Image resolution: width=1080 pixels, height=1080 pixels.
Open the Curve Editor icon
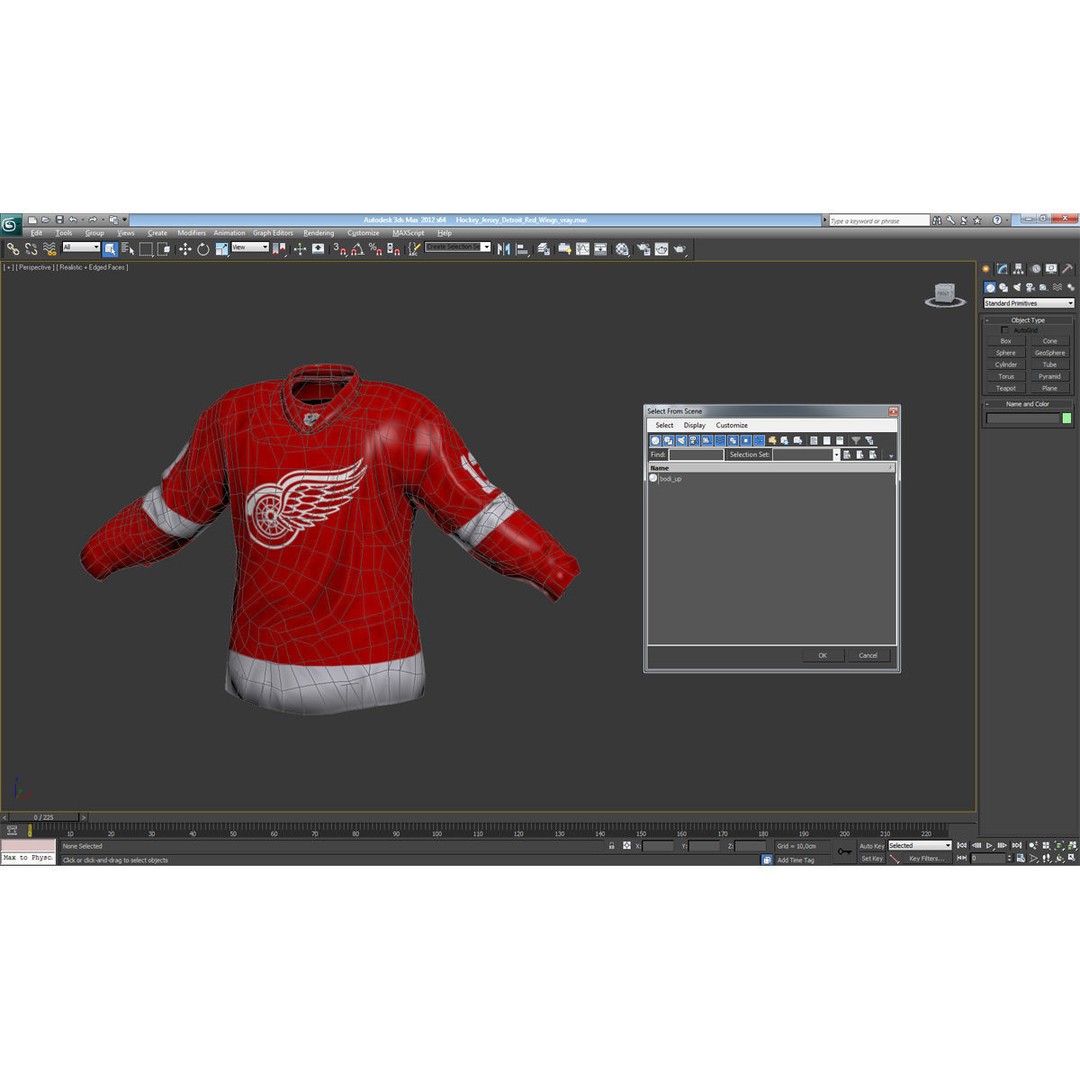[x=583, y=249]
